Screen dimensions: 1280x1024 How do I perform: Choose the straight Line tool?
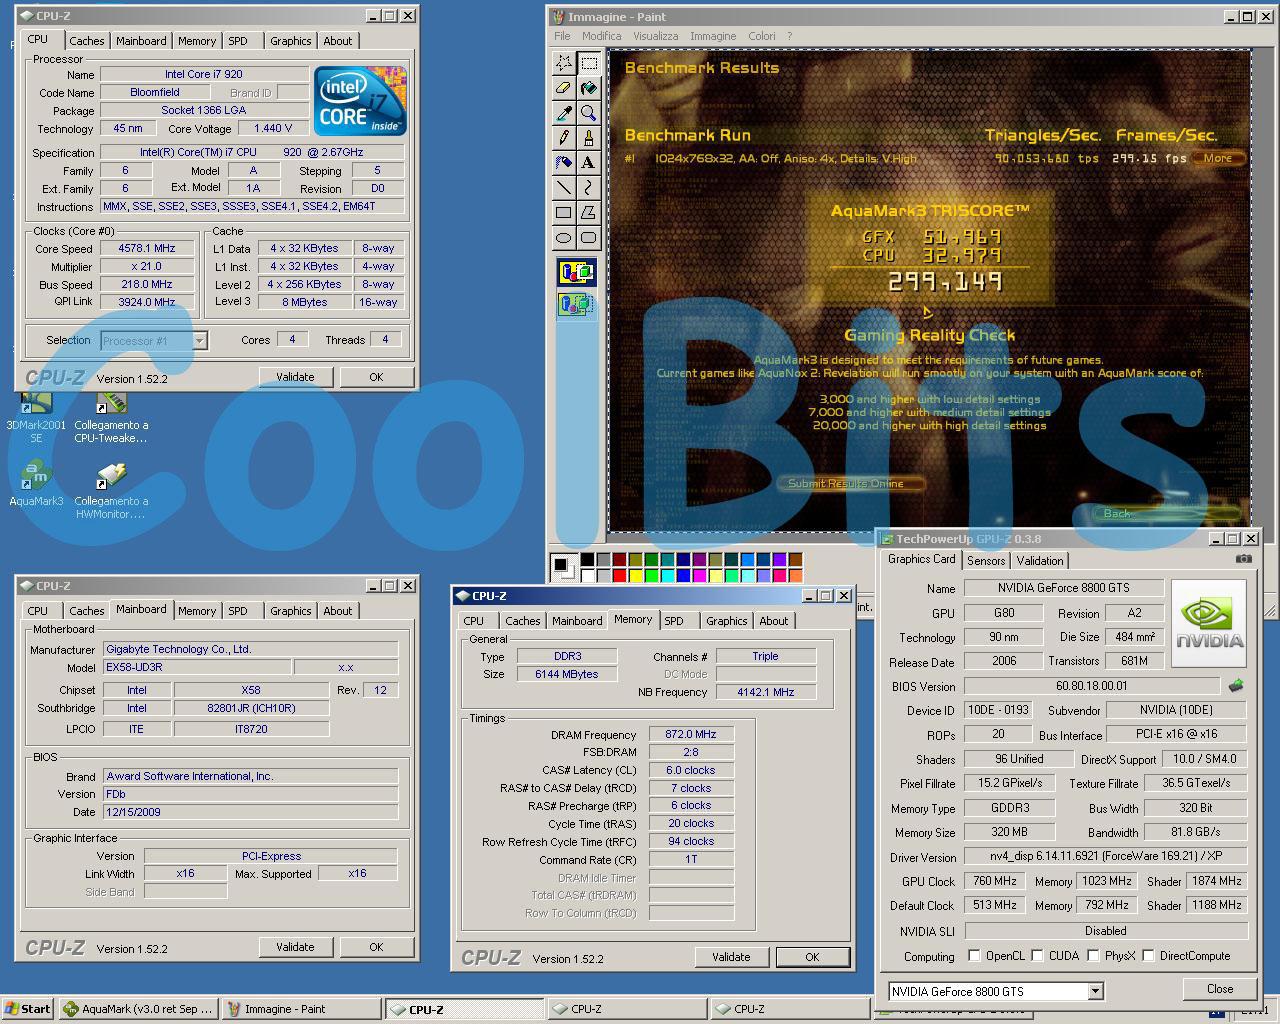[564, 187]
